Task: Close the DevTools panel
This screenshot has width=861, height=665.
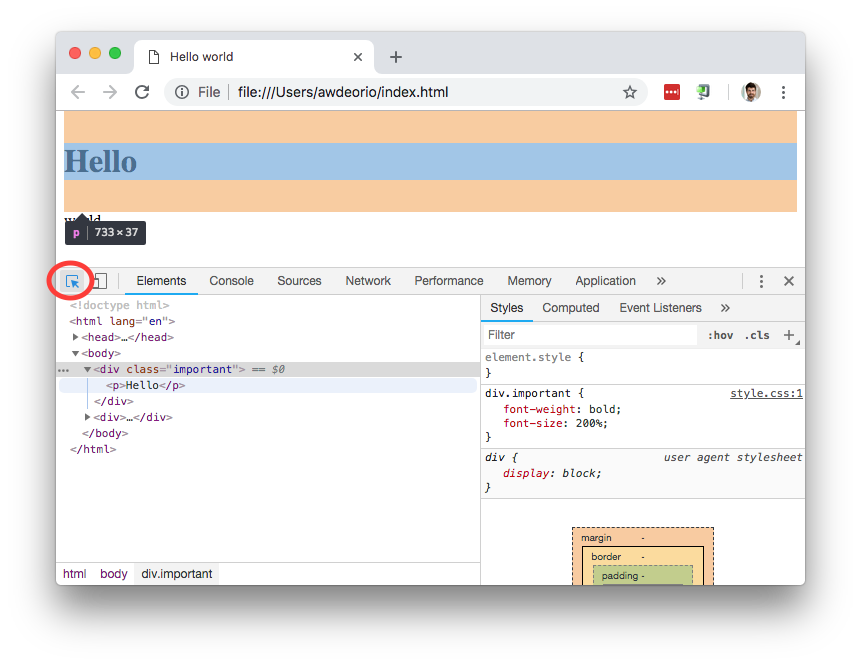Action: (789, 281)
